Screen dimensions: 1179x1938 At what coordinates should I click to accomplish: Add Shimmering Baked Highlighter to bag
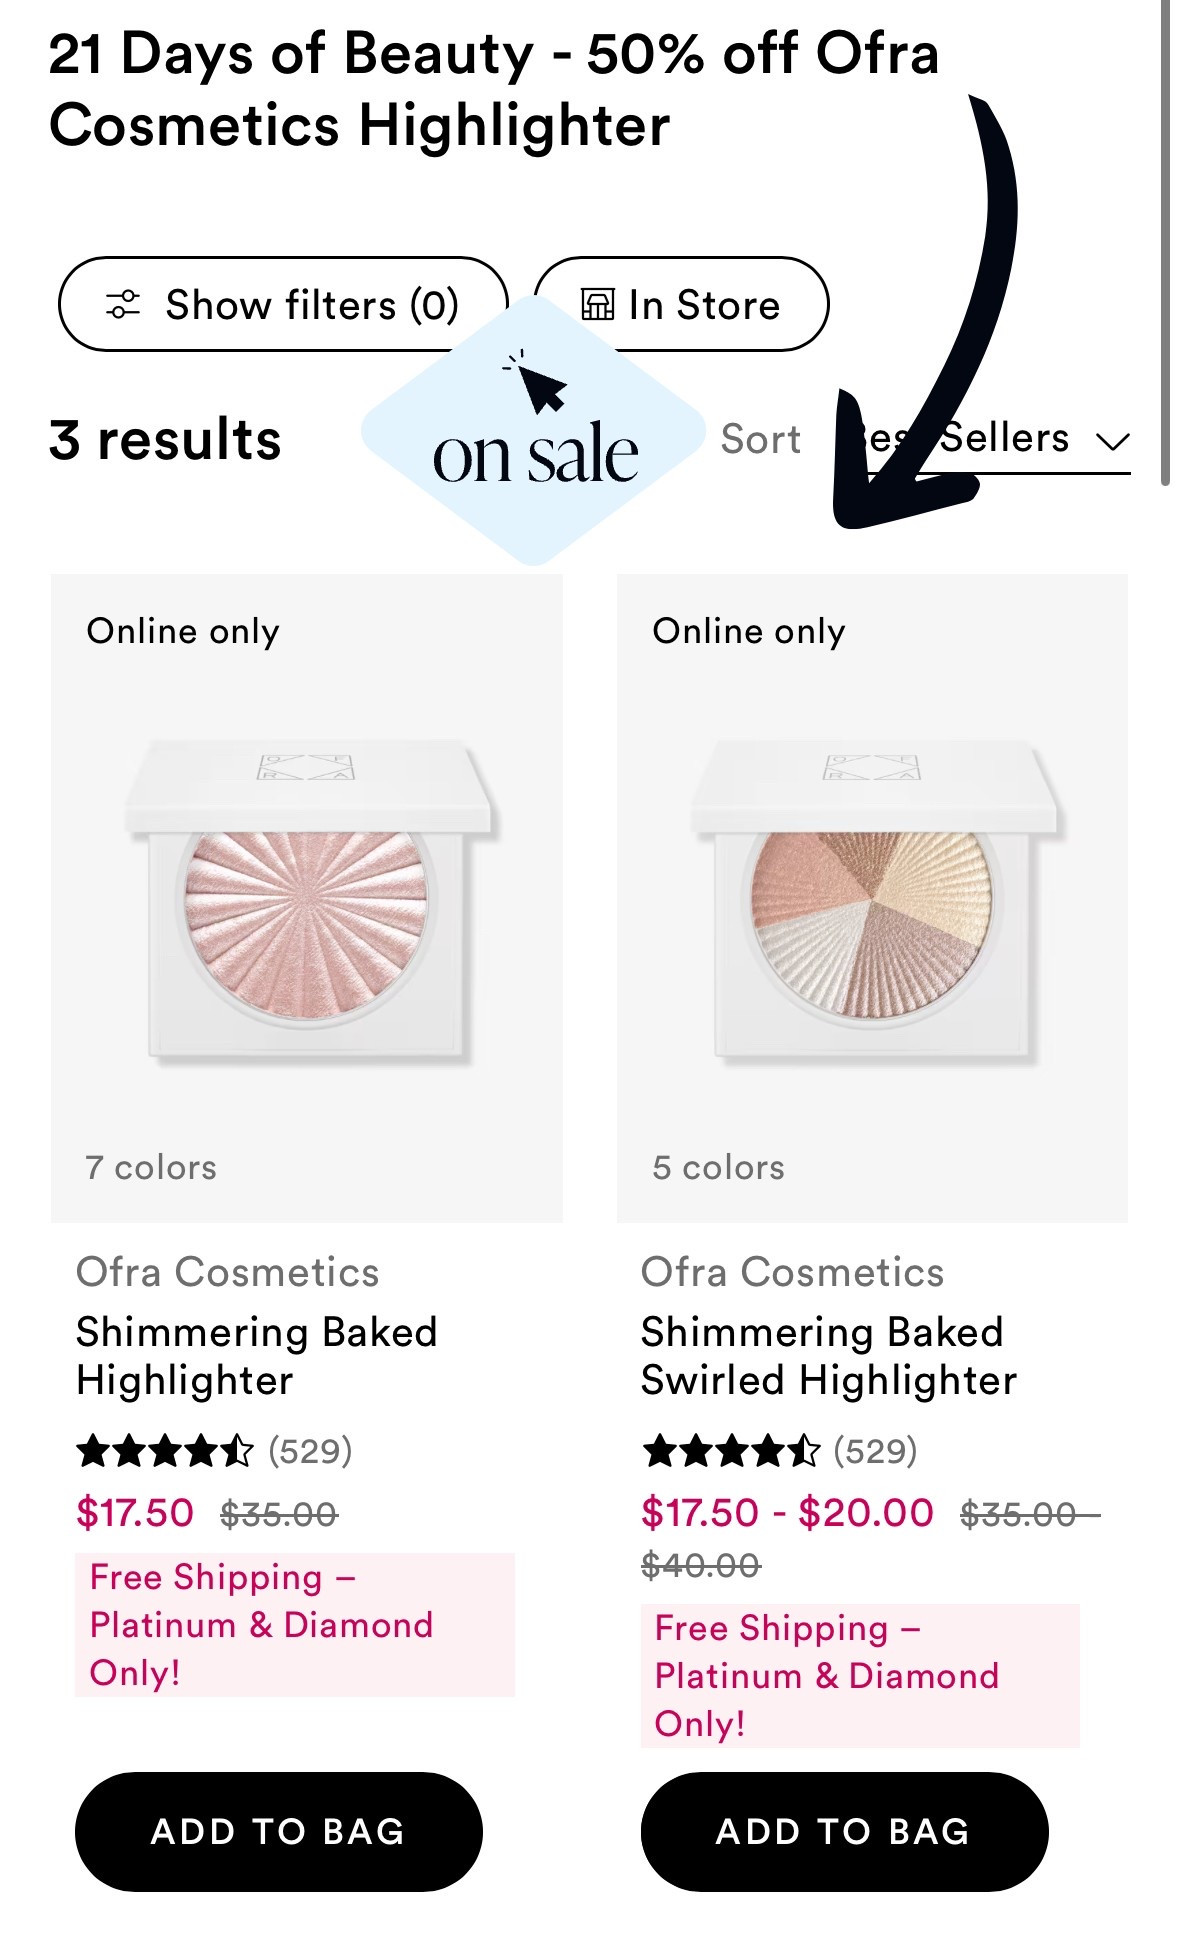click(x=277, y=1831)
